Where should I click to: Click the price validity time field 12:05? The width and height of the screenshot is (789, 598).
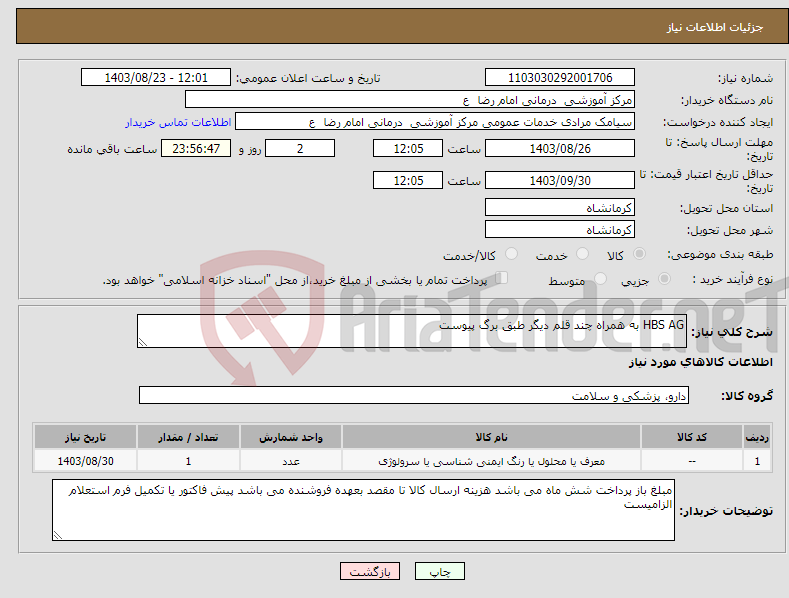[408, 180]
